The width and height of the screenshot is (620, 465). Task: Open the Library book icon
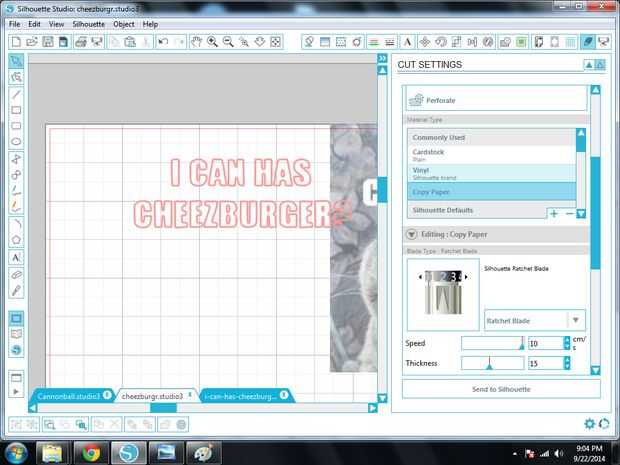(x=16, y=334)
